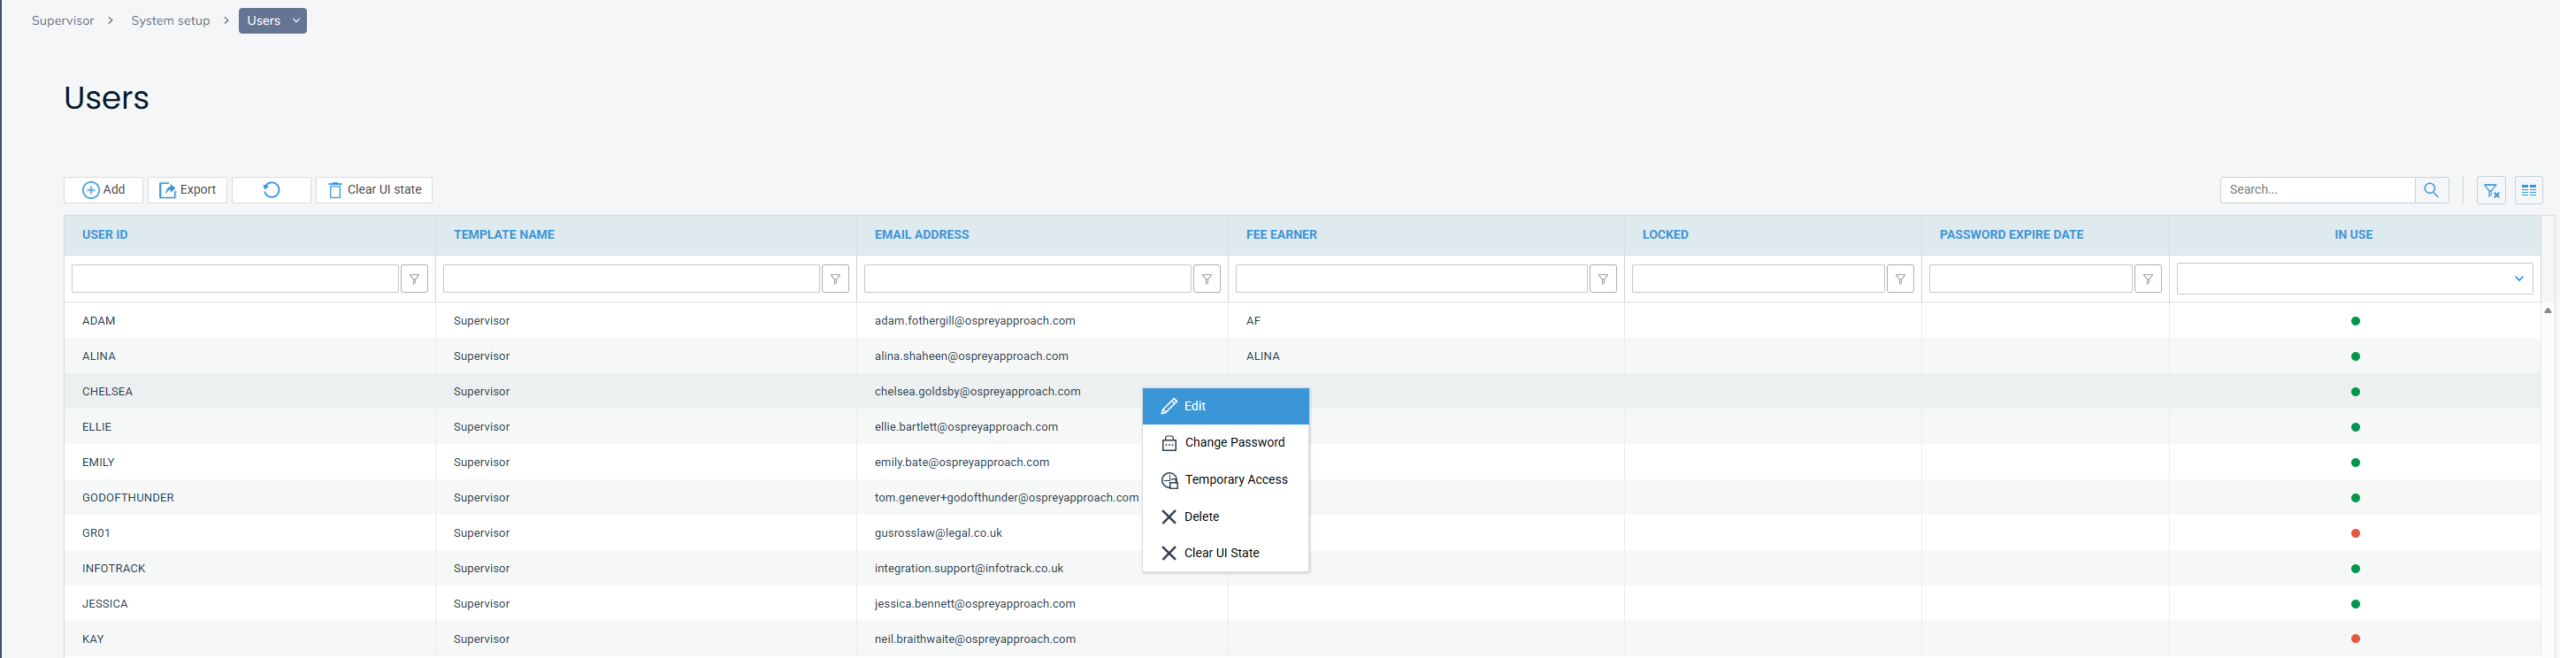This screenshot has height=658, width=2560.
Task: Open the Locked column filter icon
Action: [x=1899, y=279]
